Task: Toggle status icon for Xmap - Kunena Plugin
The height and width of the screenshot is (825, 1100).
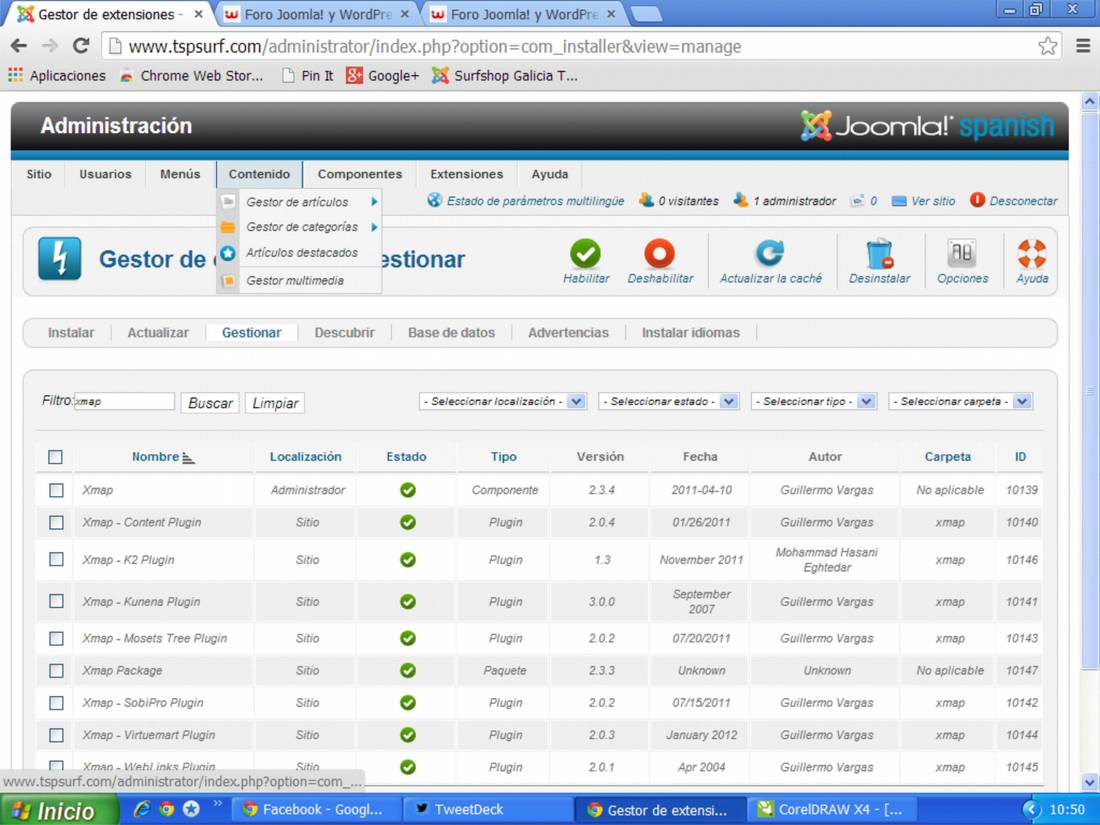Action: point(408,601)
